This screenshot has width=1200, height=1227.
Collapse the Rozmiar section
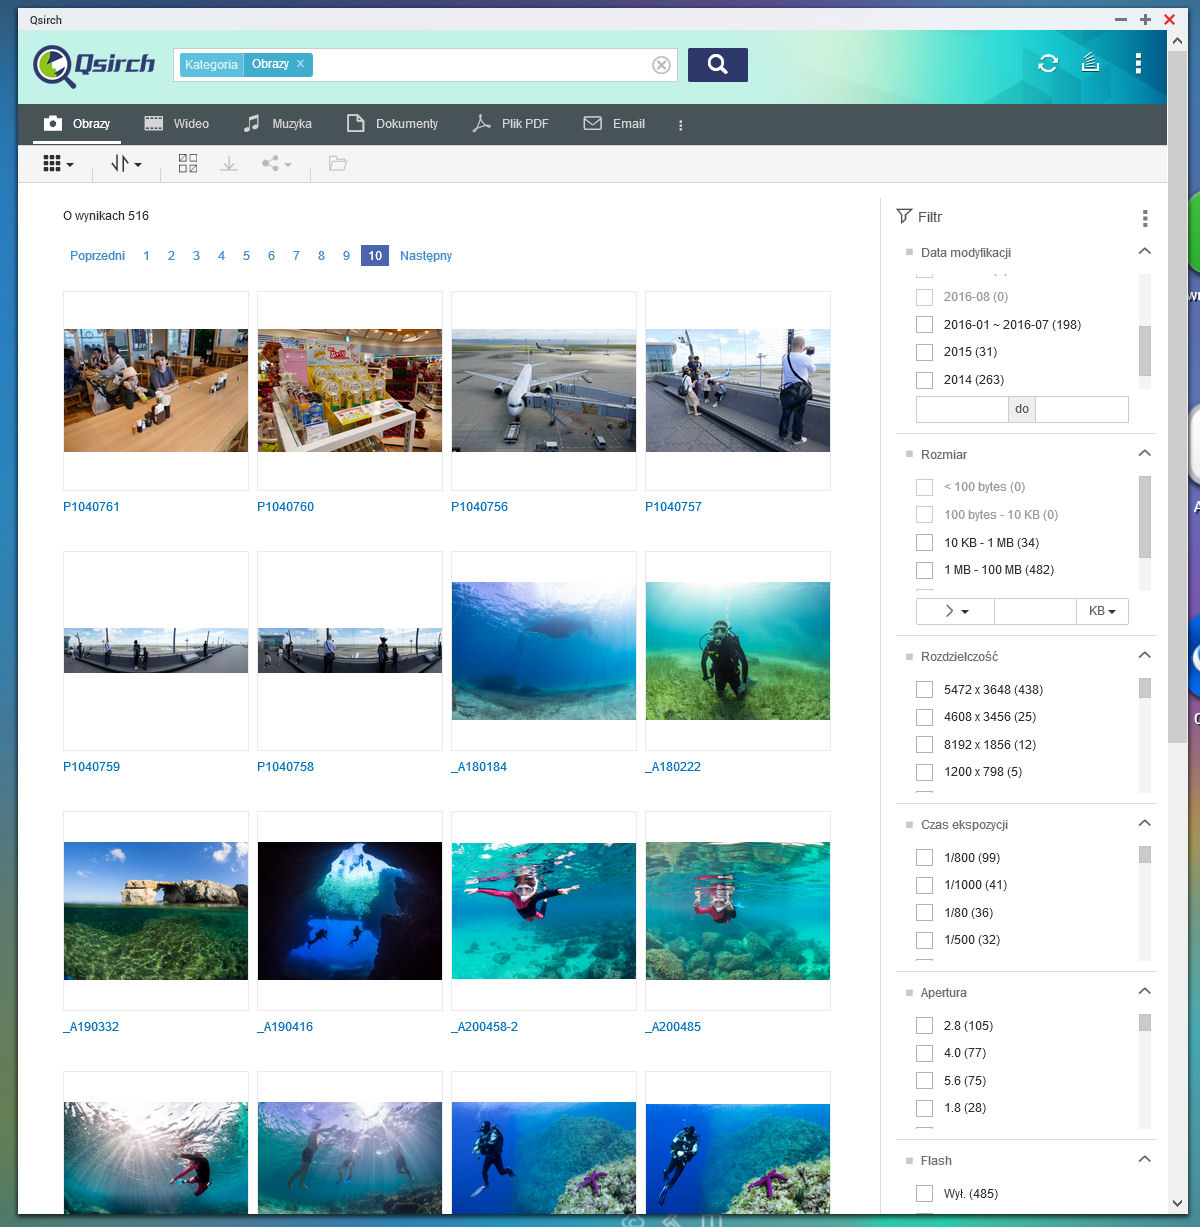tap(1145, 454)
